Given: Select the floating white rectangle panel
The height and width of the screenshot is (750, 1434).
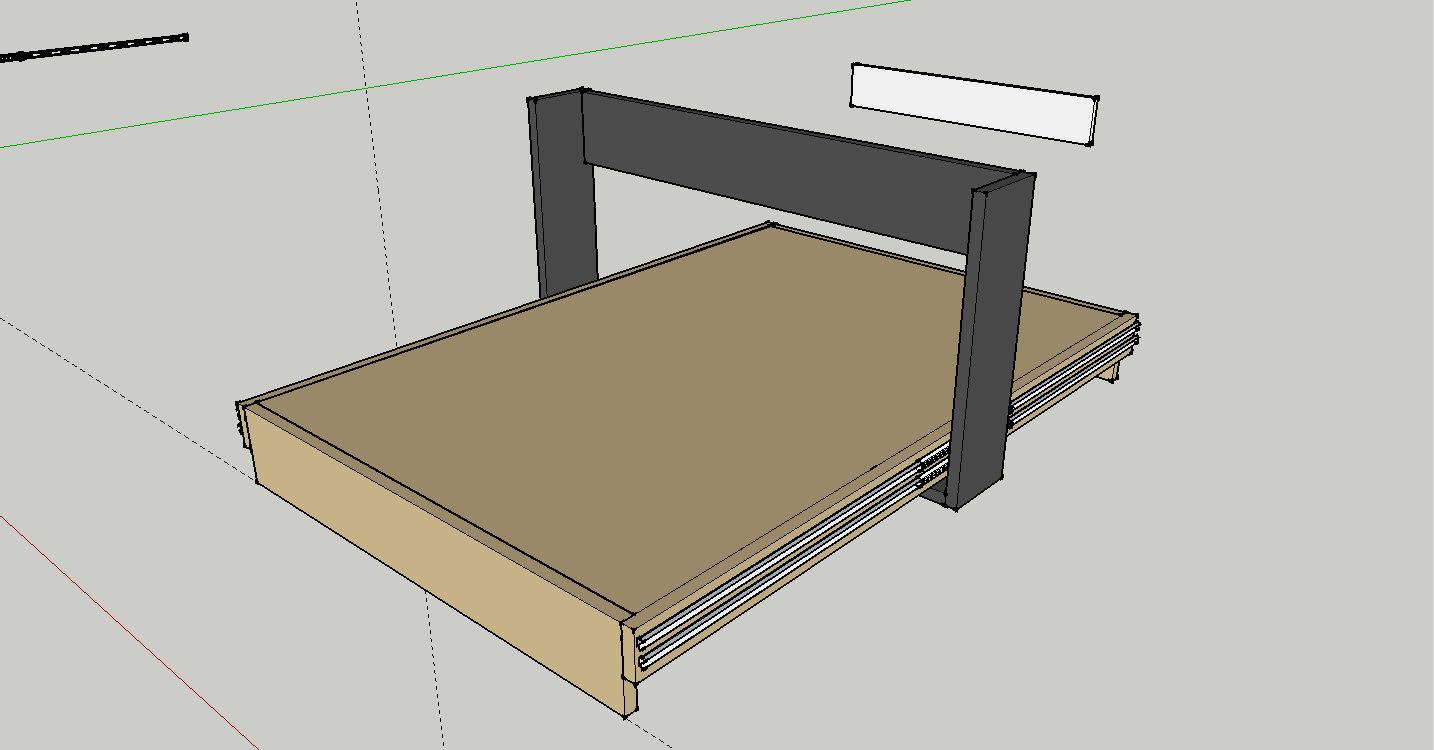Looking at the screenshot, I should 974,104.
